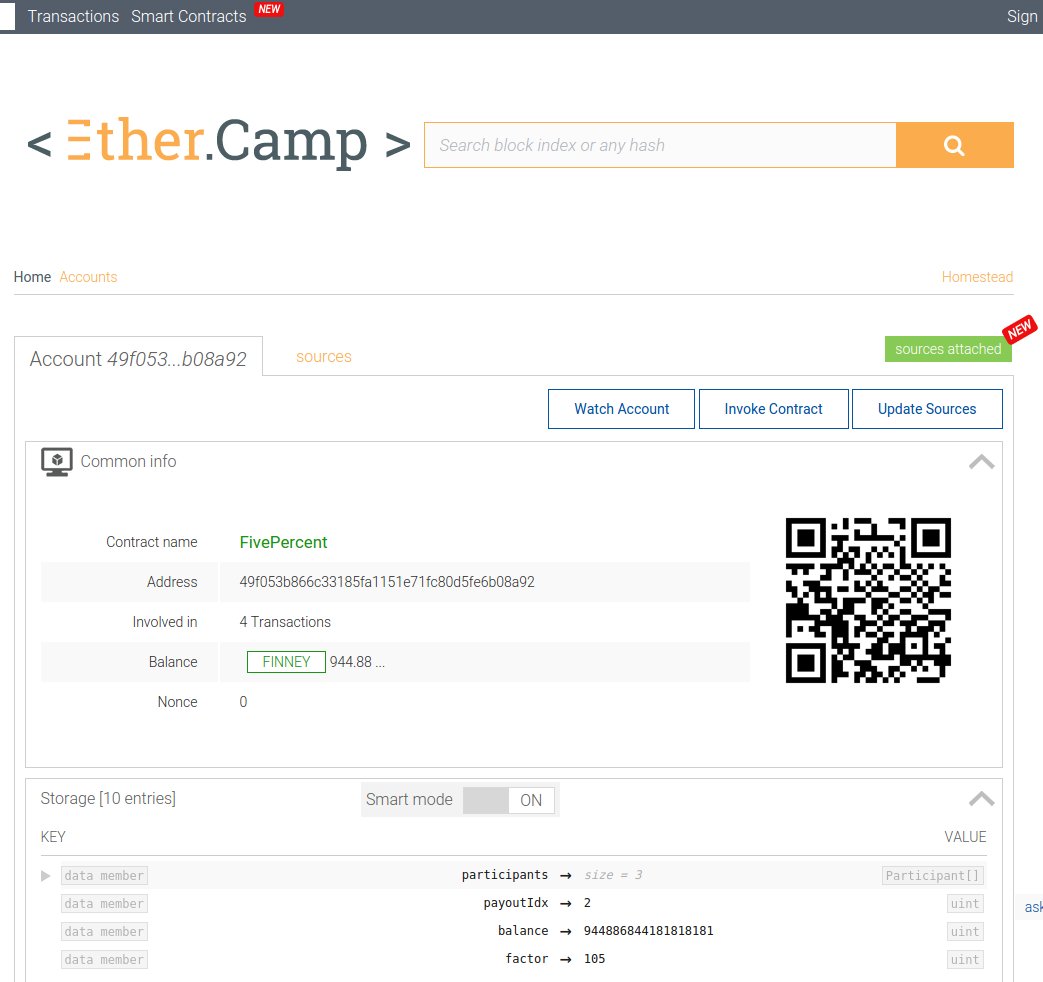Open the 4 Transactions link

285,622
